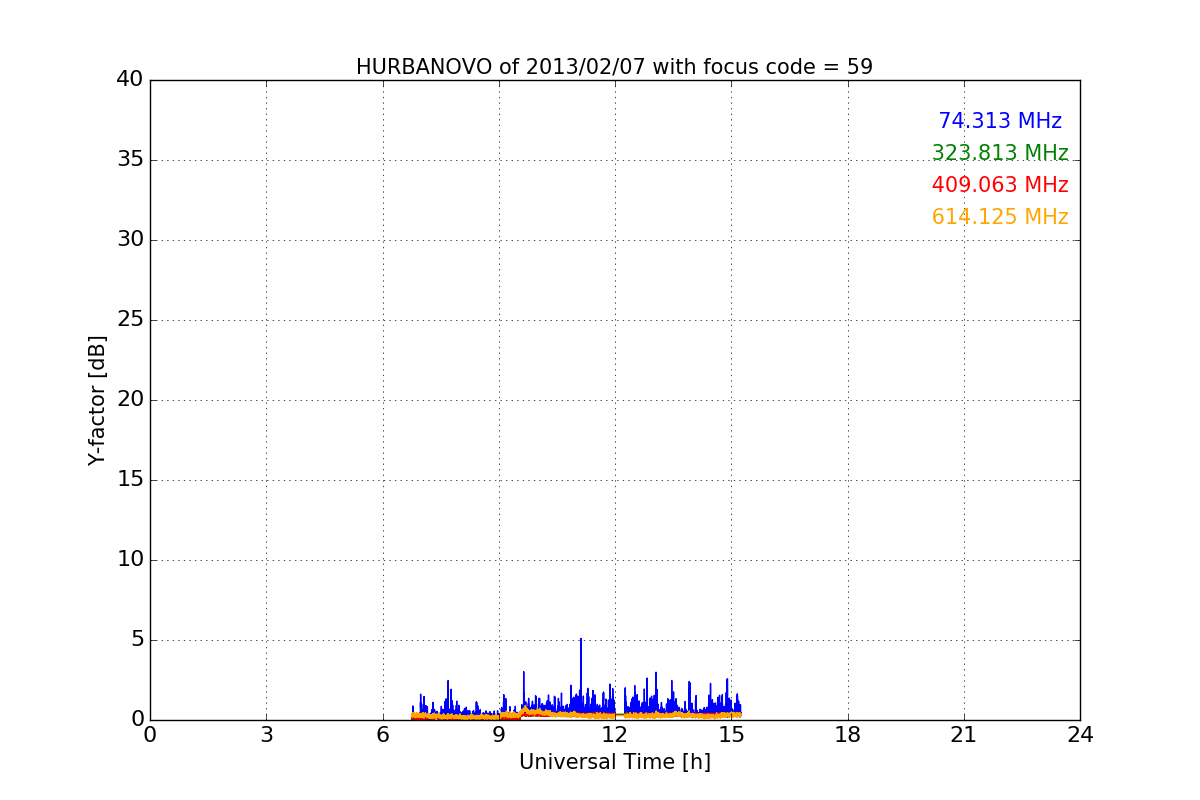
Task: Click the y-axis tick value 30
Action: 130,240
